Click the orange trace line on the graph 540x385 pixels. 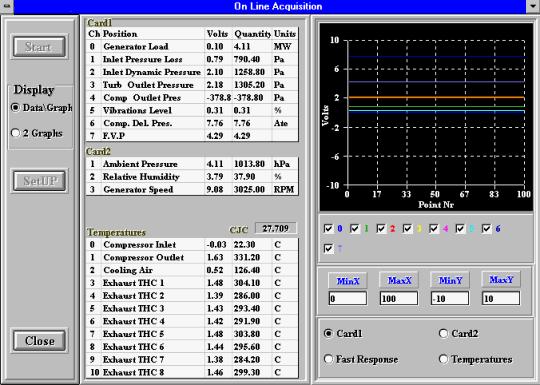(x=436, y=98)
